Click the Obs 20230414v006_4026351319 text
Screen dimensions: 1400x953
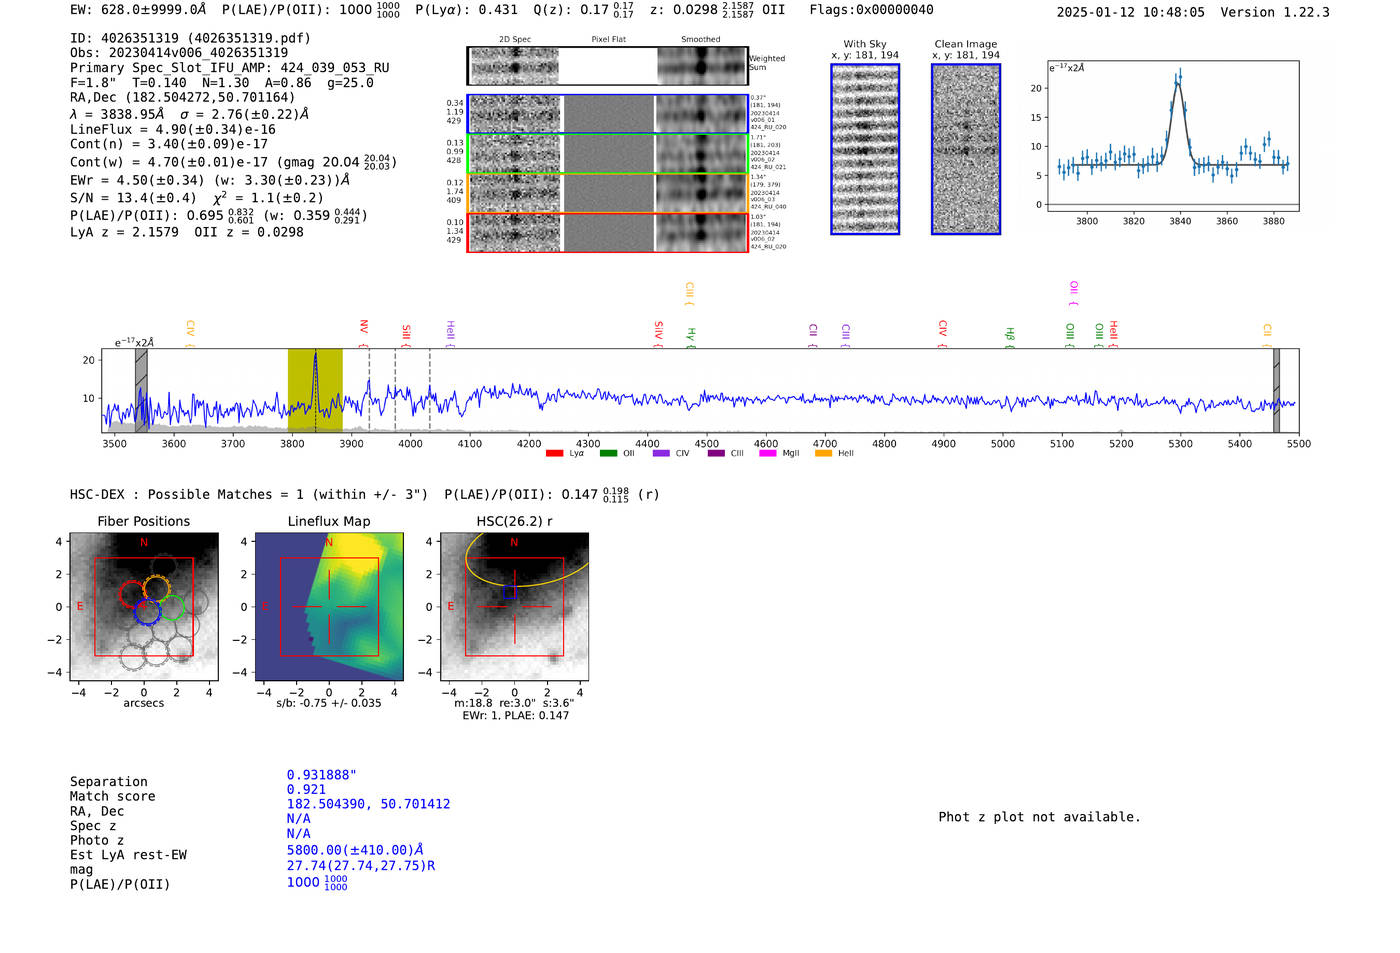coord(179,53)
